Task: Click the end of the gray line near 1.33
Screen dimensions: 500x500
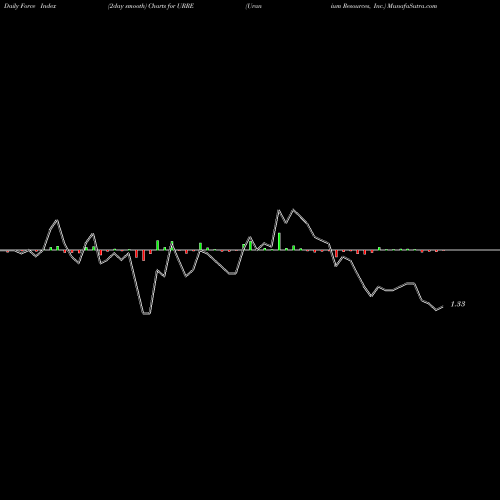Action: tap(443, 307)
